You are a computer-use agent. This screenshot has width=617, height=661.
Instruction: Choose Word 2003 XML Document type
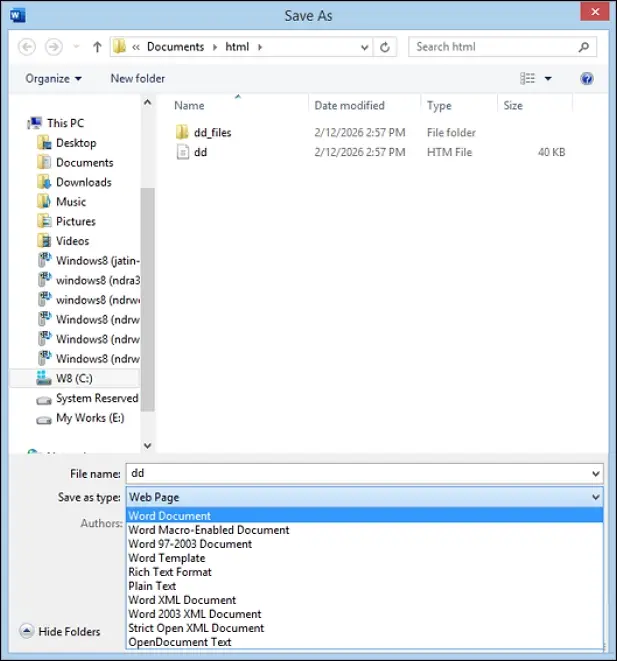click(x=365, y=614)
